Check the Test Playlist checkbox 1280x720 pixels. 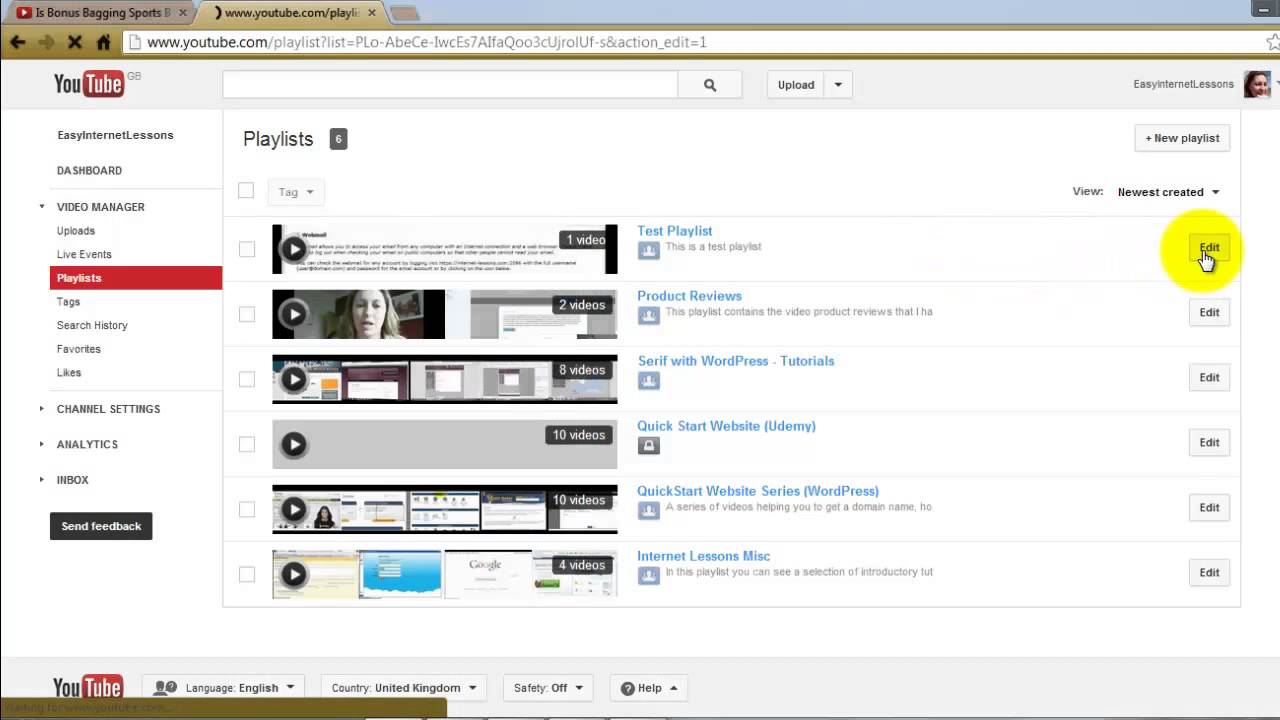(247, 249)
